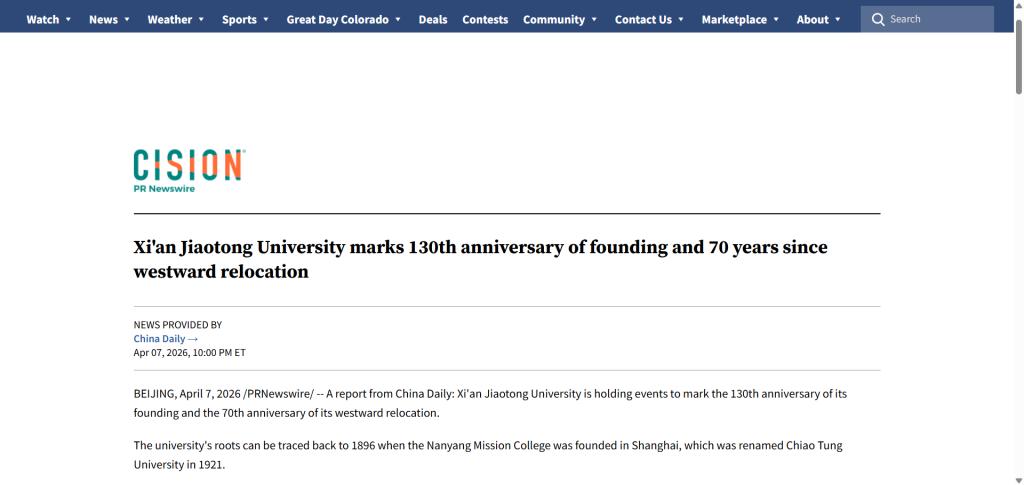Open Great Day Colorado dropdown arrow
Viewport: 1024px width, 485px height.
coord(398,20)
